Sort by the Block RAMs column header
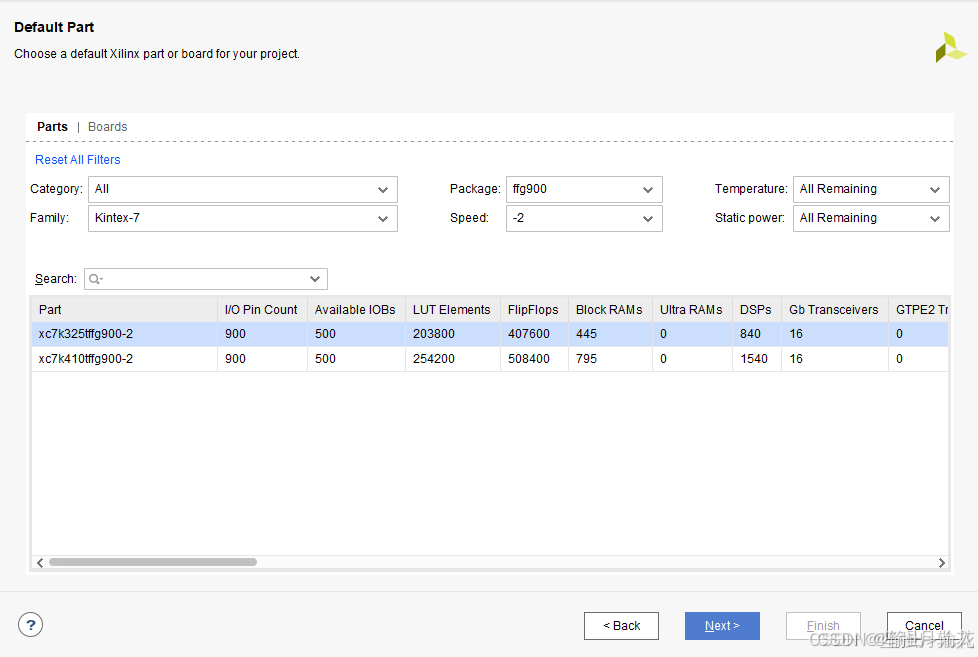The height and width of the screenshot is (657, 978). pos(610,309)
